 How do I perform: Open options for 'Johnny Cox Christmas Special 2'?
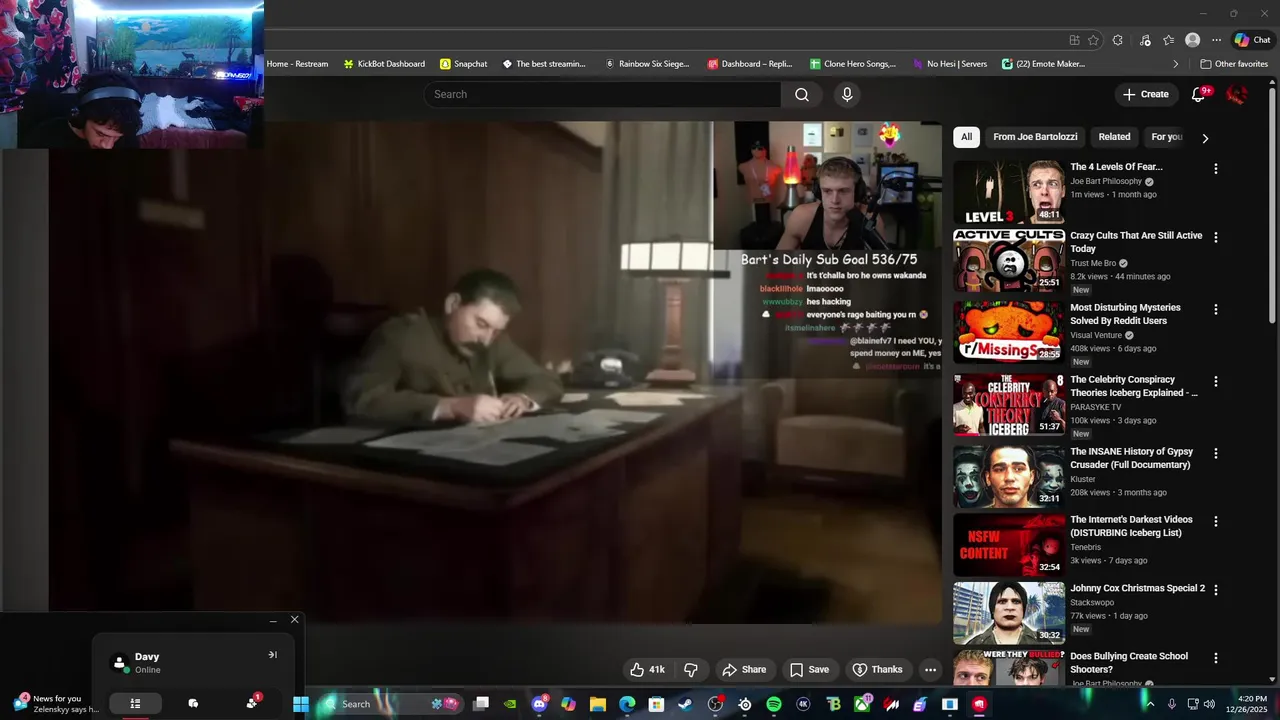[1216, 591]
